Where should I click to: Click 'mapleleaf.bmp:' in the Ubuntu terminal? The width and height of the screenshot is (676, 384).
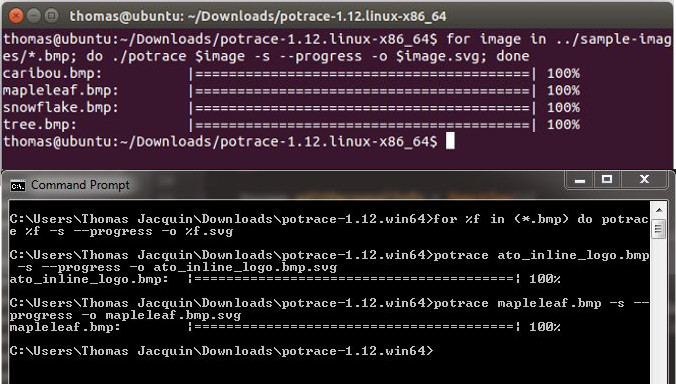point(60,91)
